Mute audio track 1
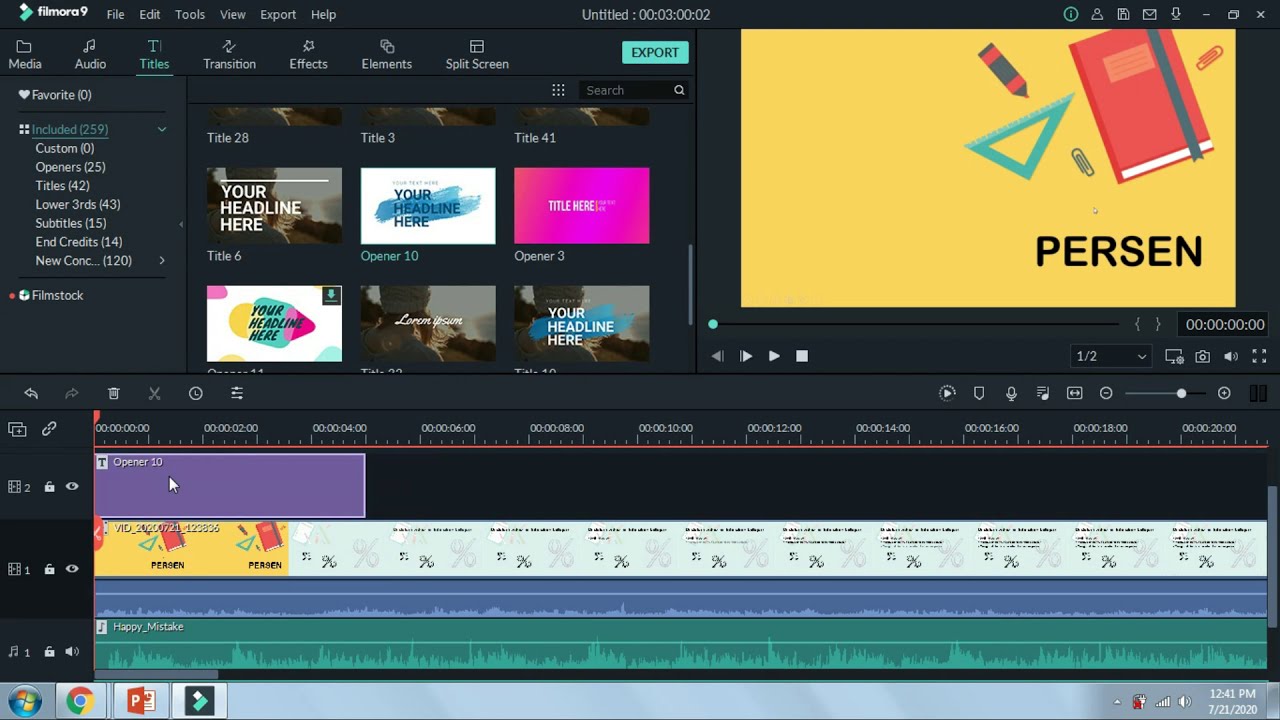The image size is (1280, 720). tap(72, 652)
